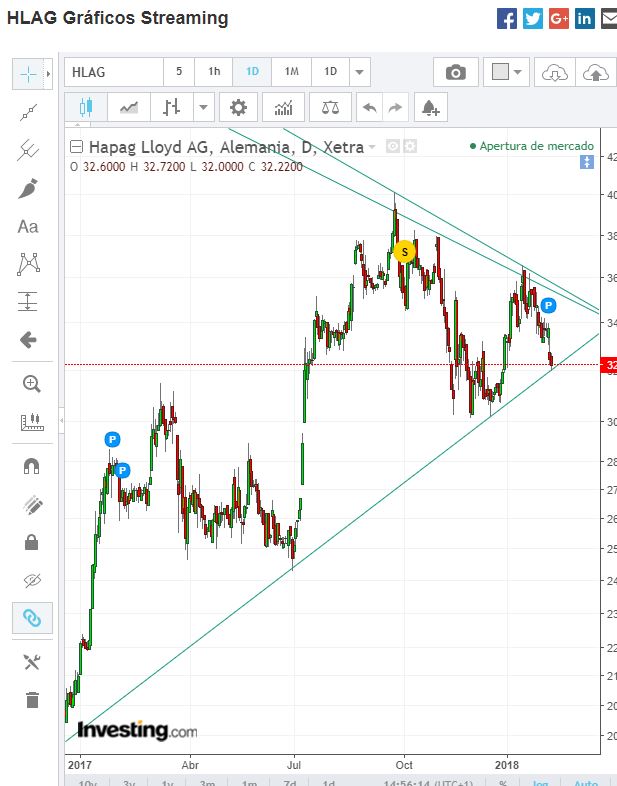Select the highlighted 1D interval

(x=252, y=72)
